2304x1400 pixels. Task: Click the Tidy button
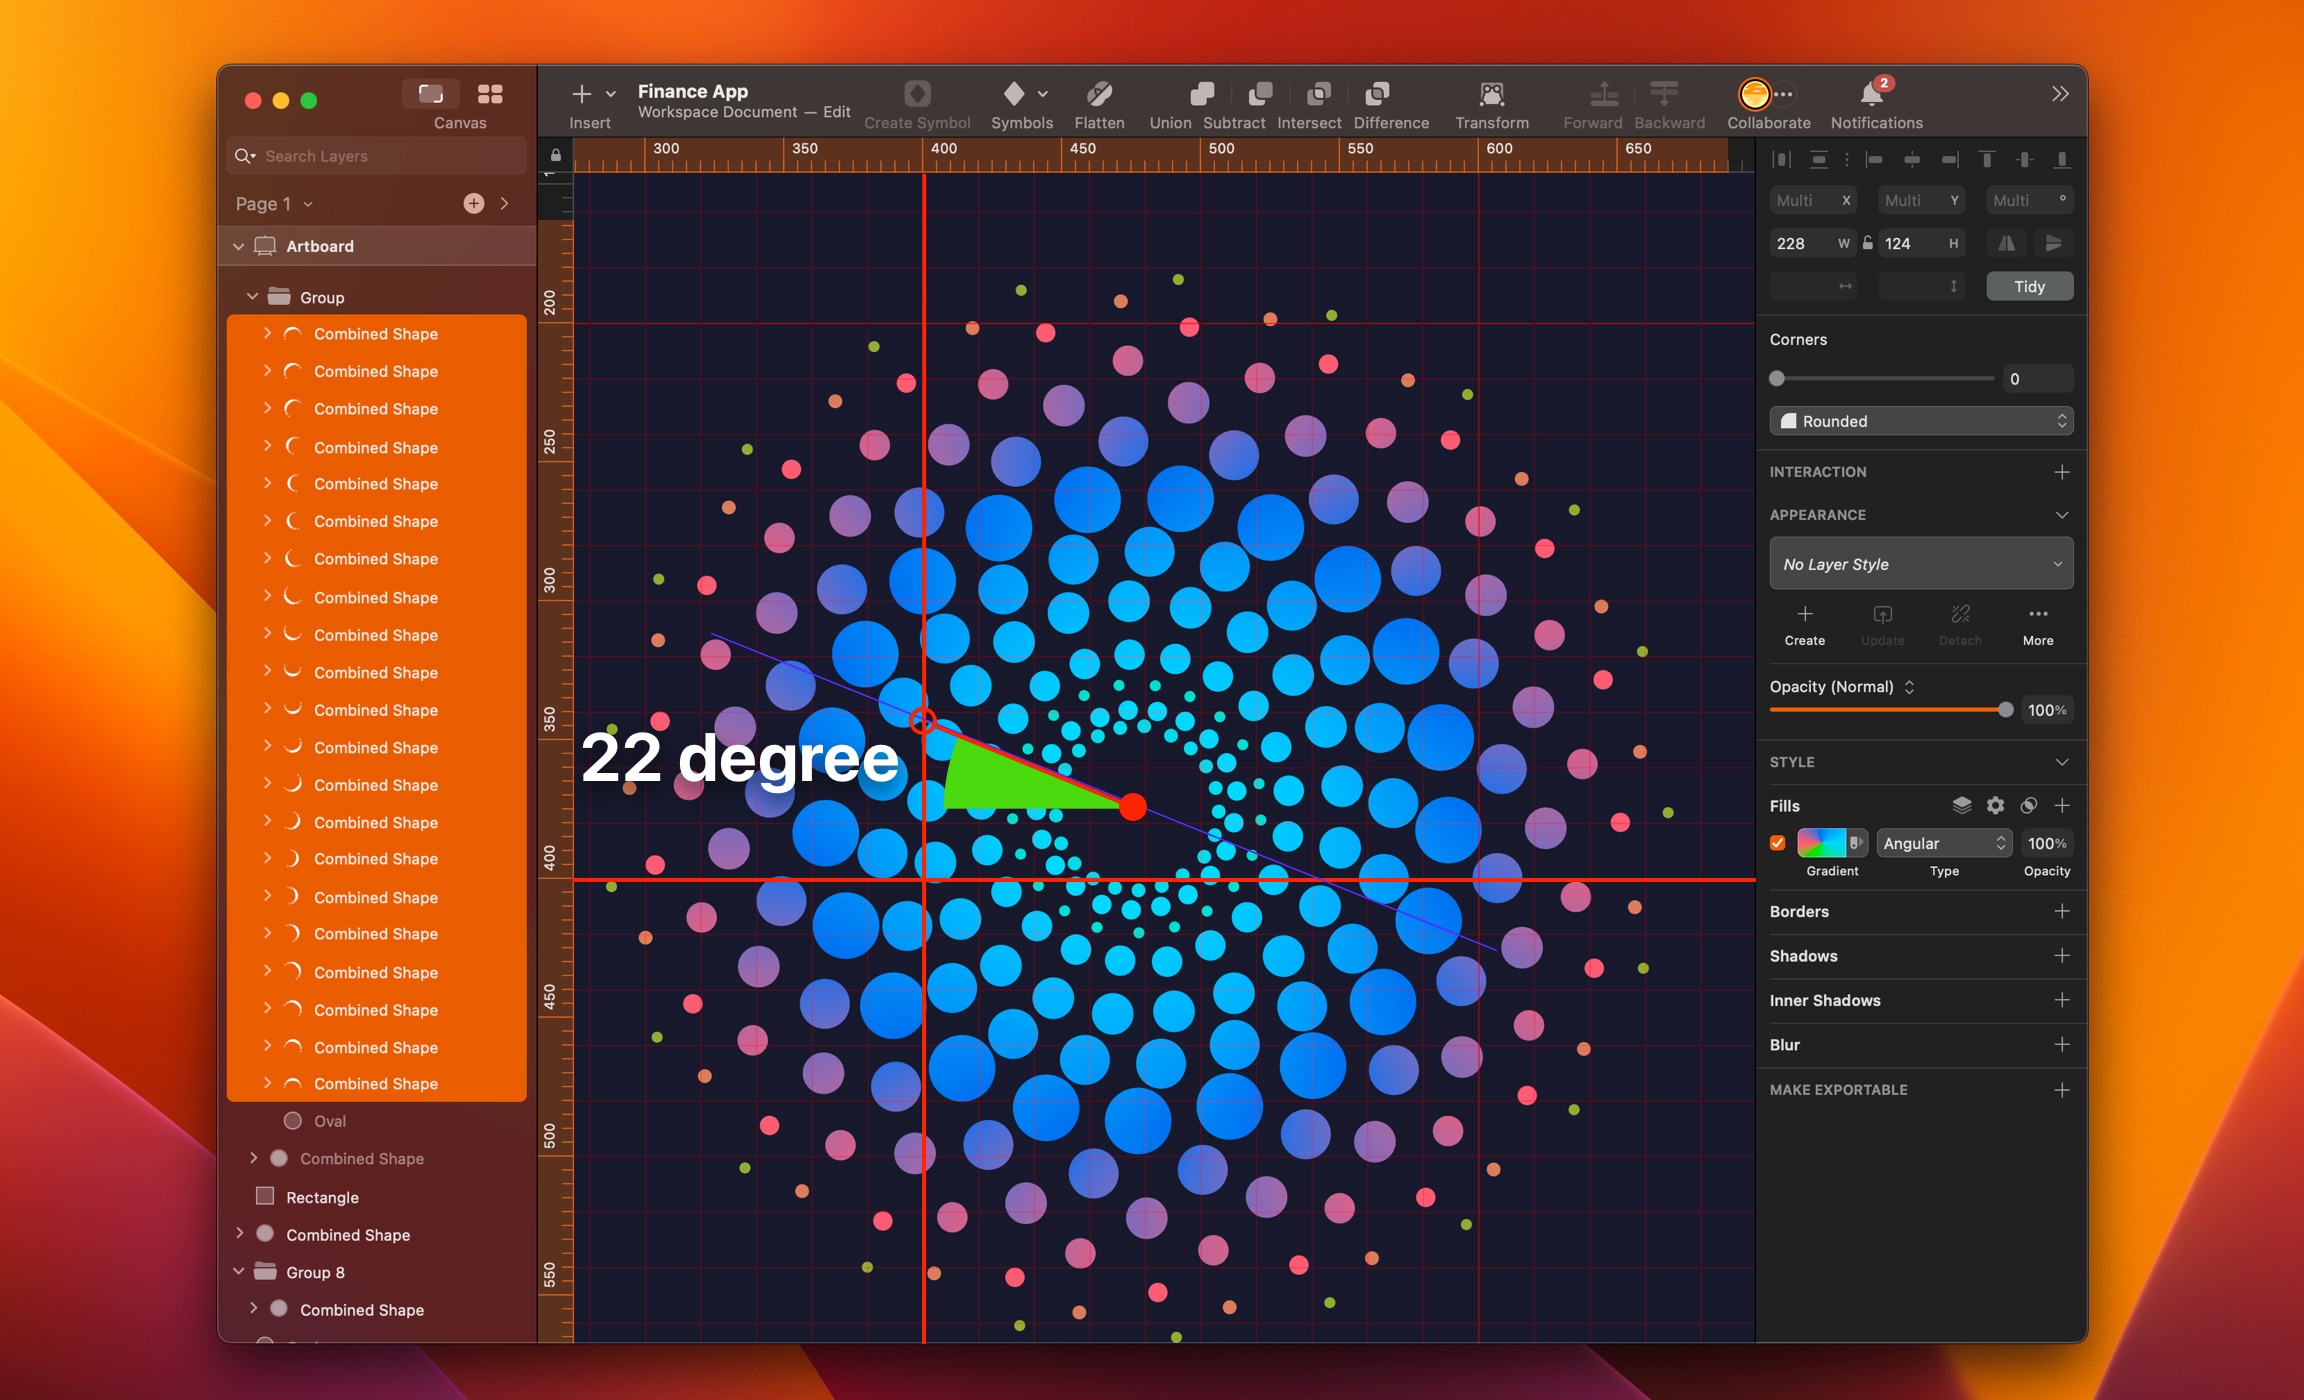tap(2029, 286)
